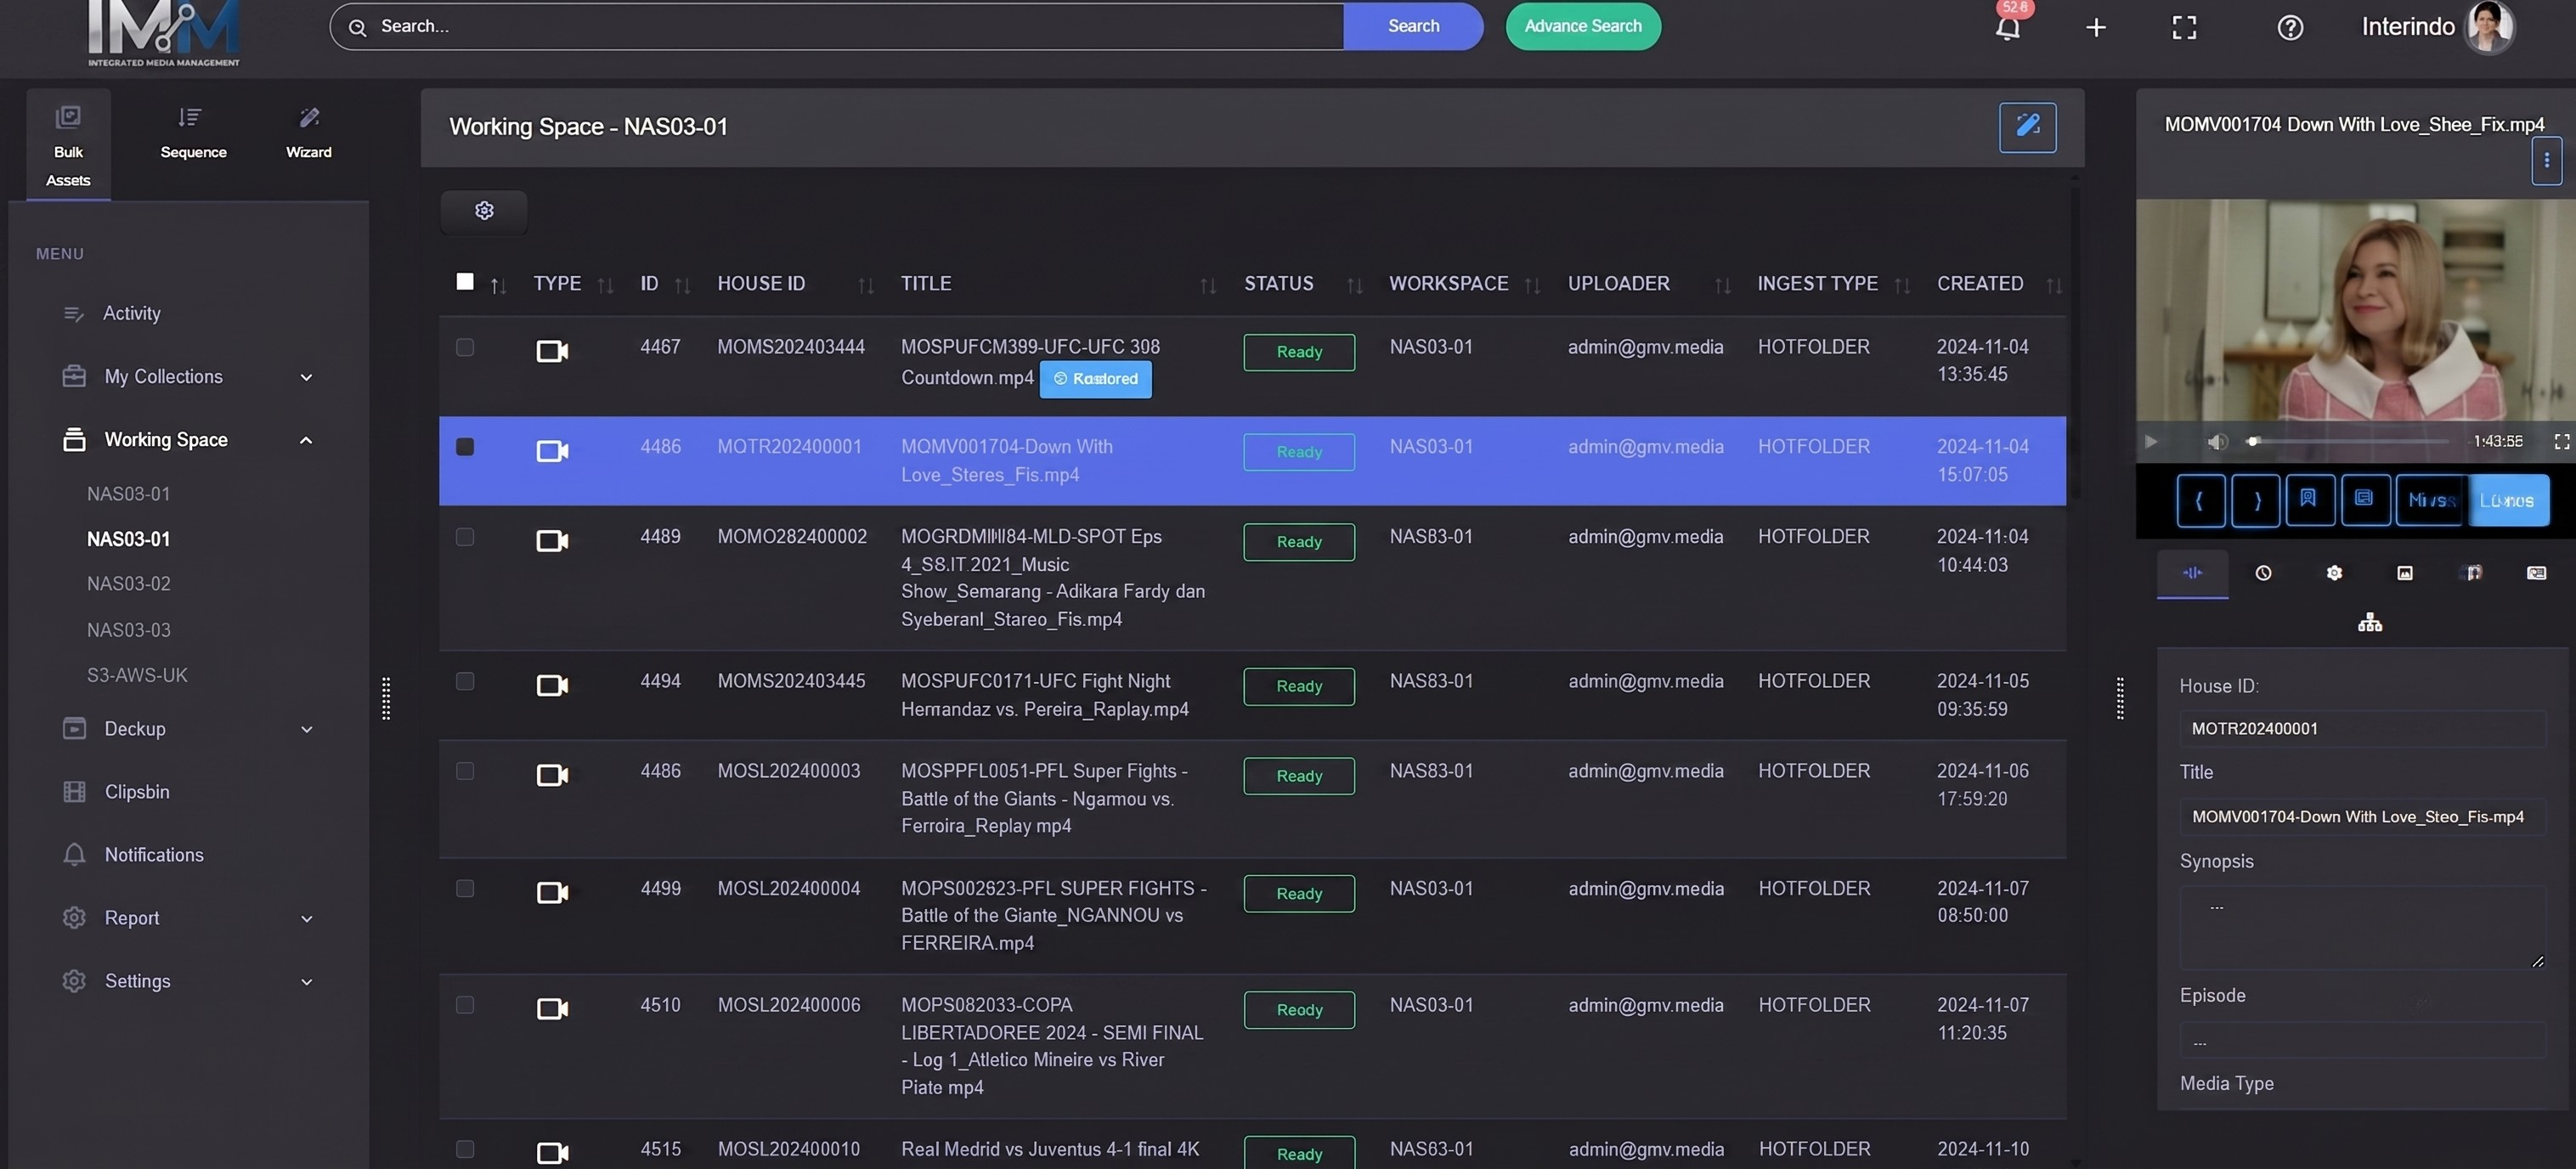Open the gear settings tab in detail panel
Screen dimensions: 2576x1169
coord(2334,573)
